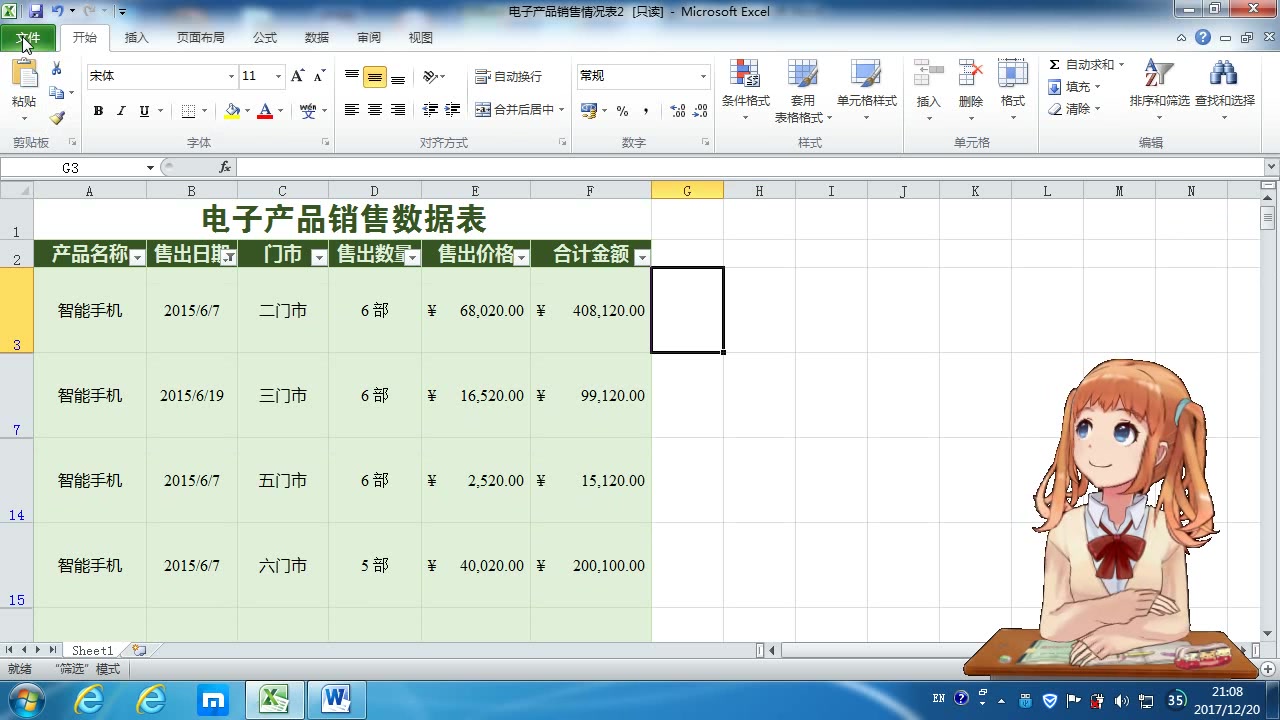Viewport: 1280px width, 720px height.
Task: Open the font size dropdown showing 11
Action: coord(279,76)
